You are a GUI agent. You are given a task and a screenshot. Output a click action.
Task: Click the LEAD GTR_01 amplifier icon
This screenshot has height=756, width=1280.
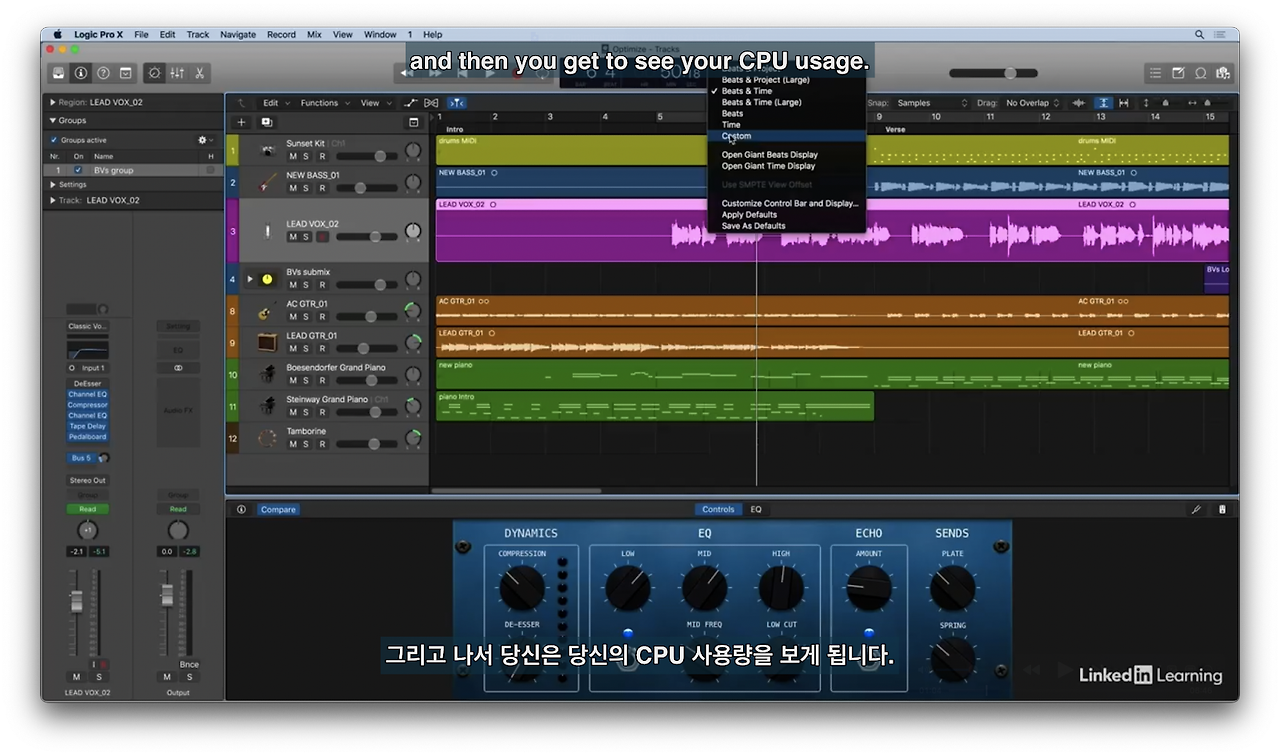coord(267,343)
